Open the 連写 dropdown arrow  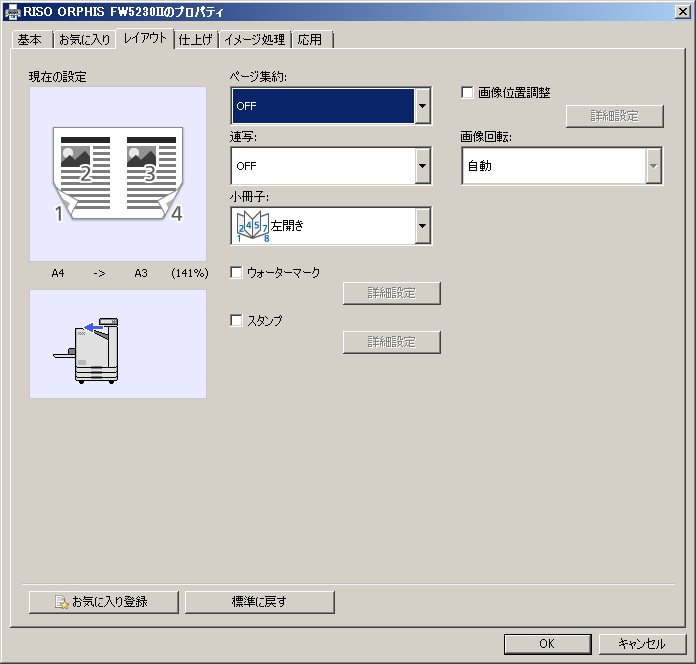423,166
